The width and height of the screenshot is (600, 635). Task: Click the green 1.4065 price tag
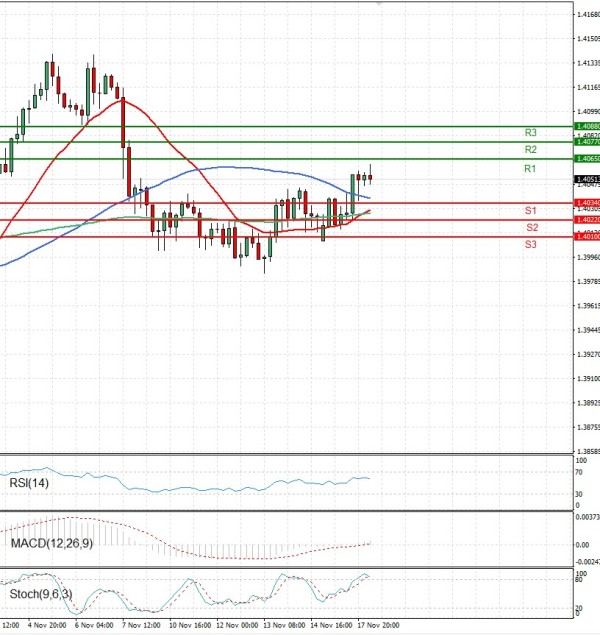[587, 159]
